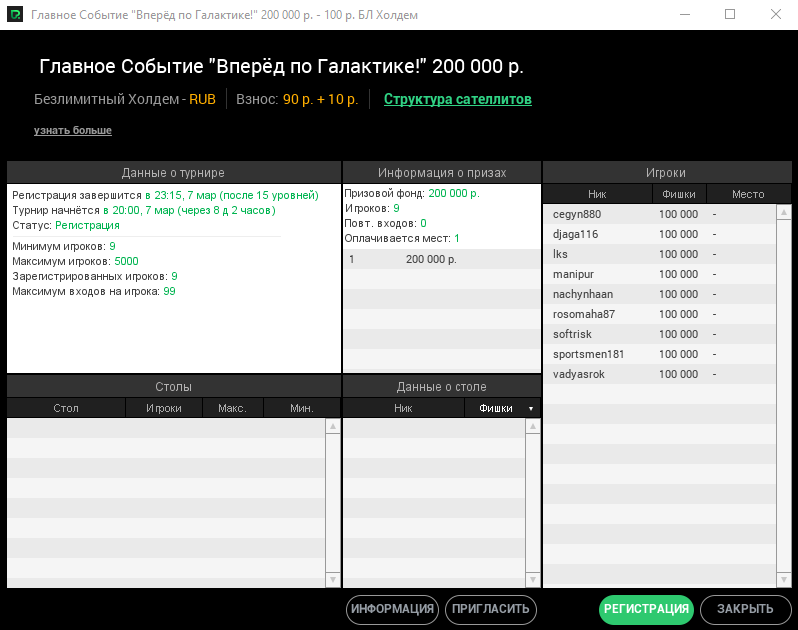
Task: Click the ЗАКРЫТЬ button
Action: pos(744,609)
